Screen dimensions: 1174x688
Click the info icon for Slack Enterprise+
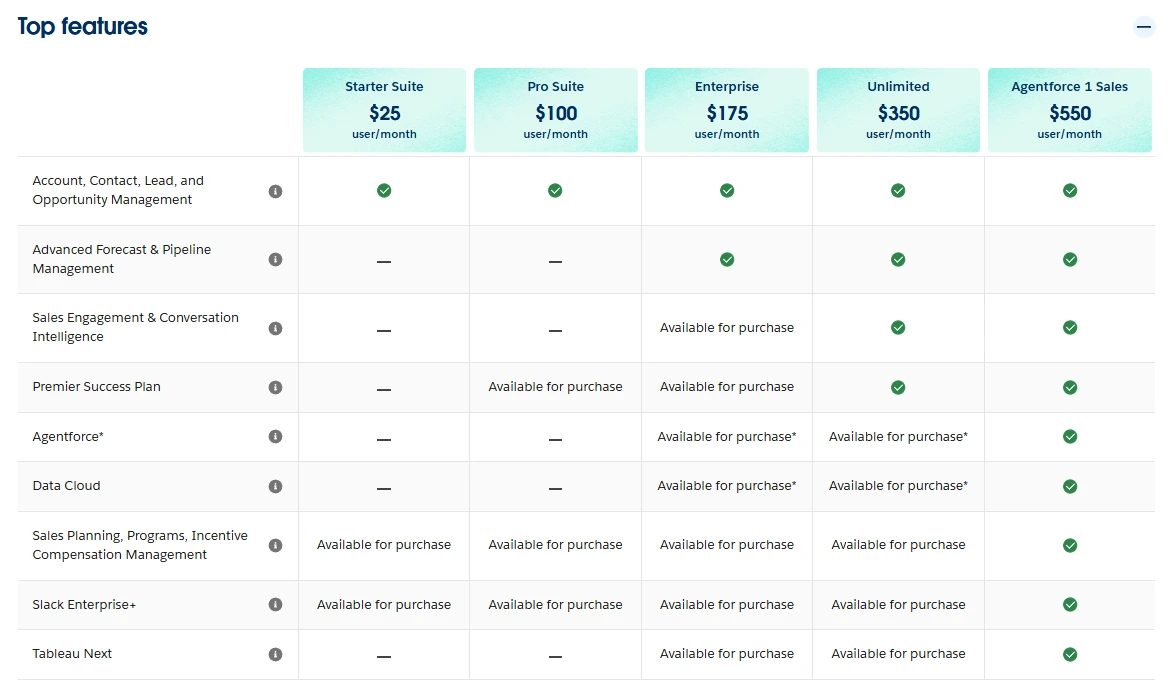276,604
